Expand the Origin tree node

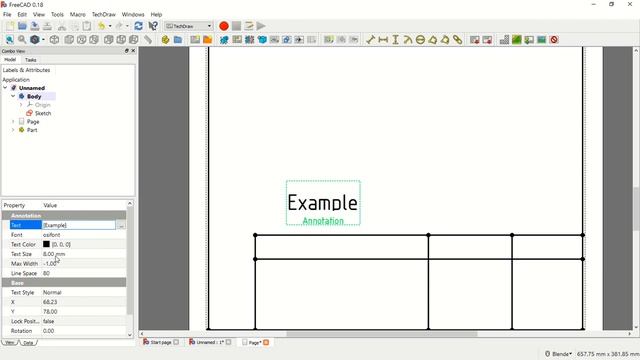coord(21,105)
